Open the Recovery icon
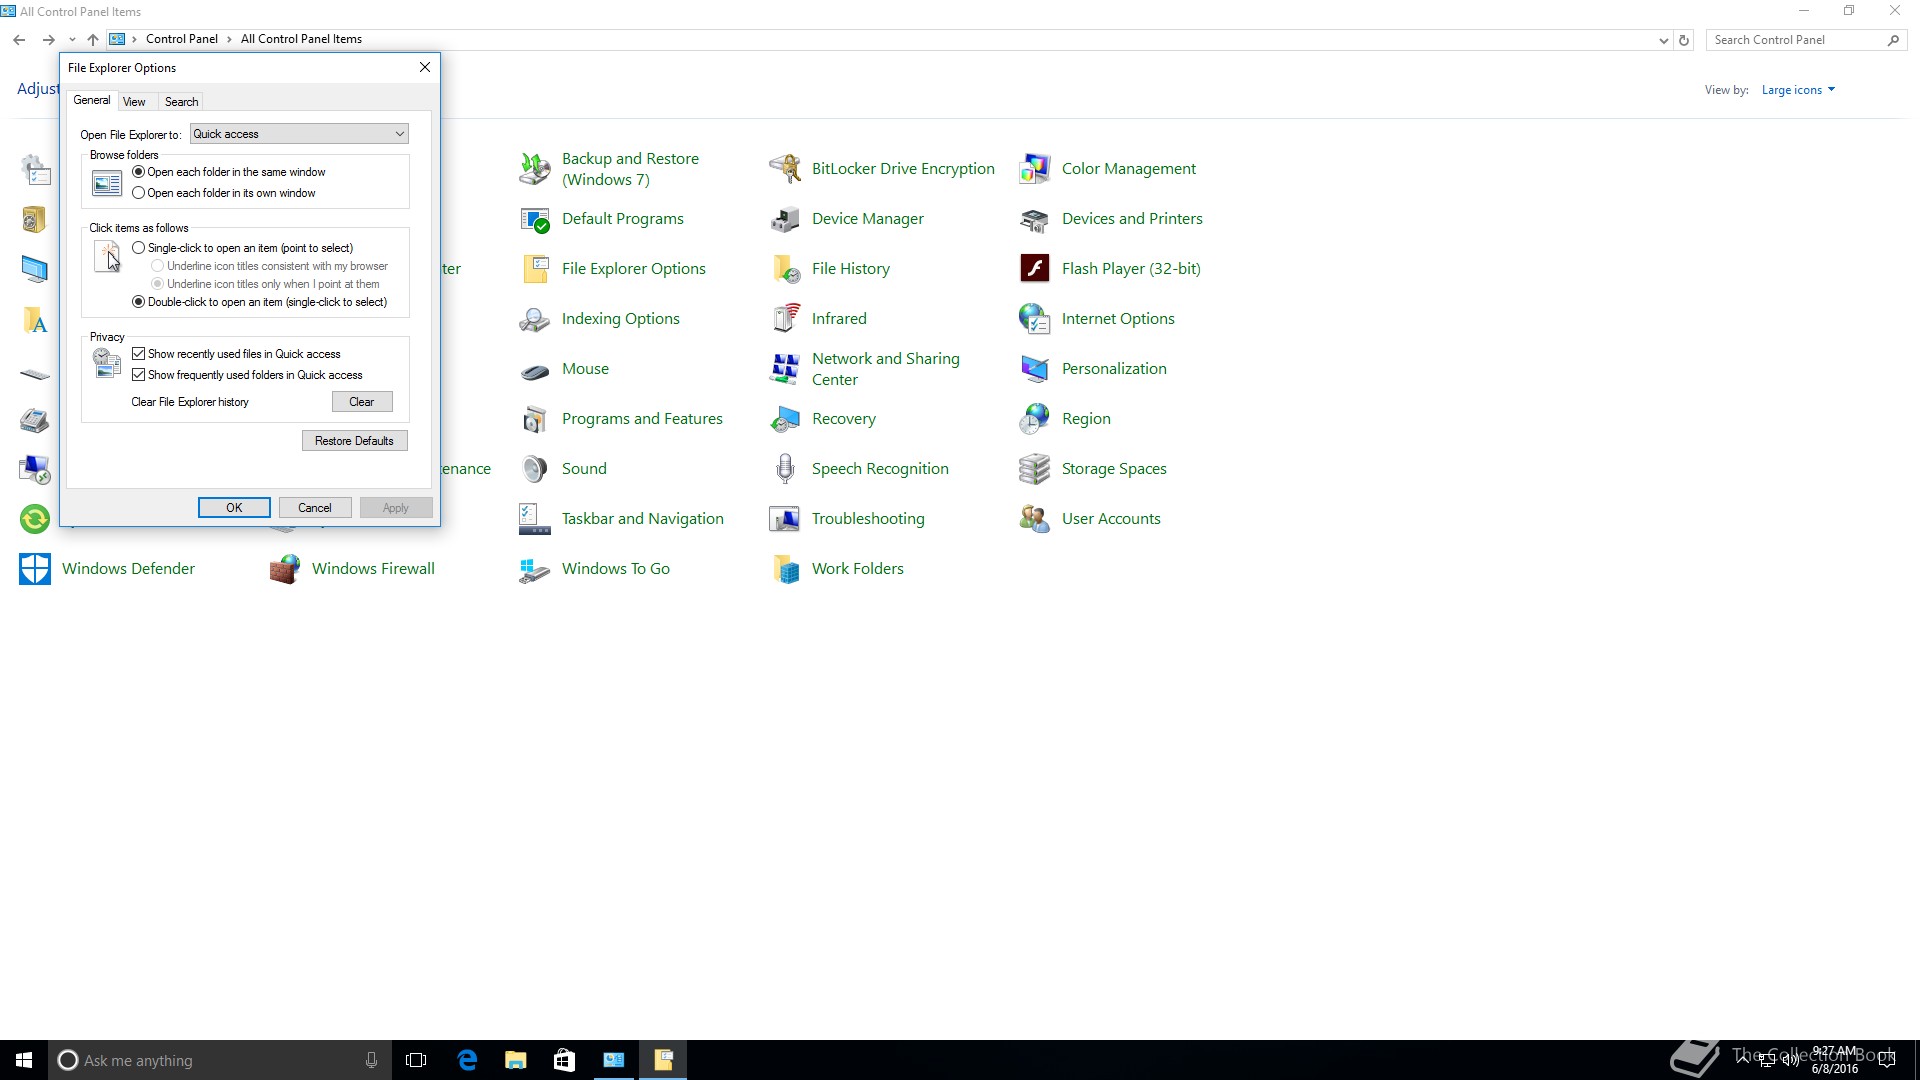 [x=785, y=419]
